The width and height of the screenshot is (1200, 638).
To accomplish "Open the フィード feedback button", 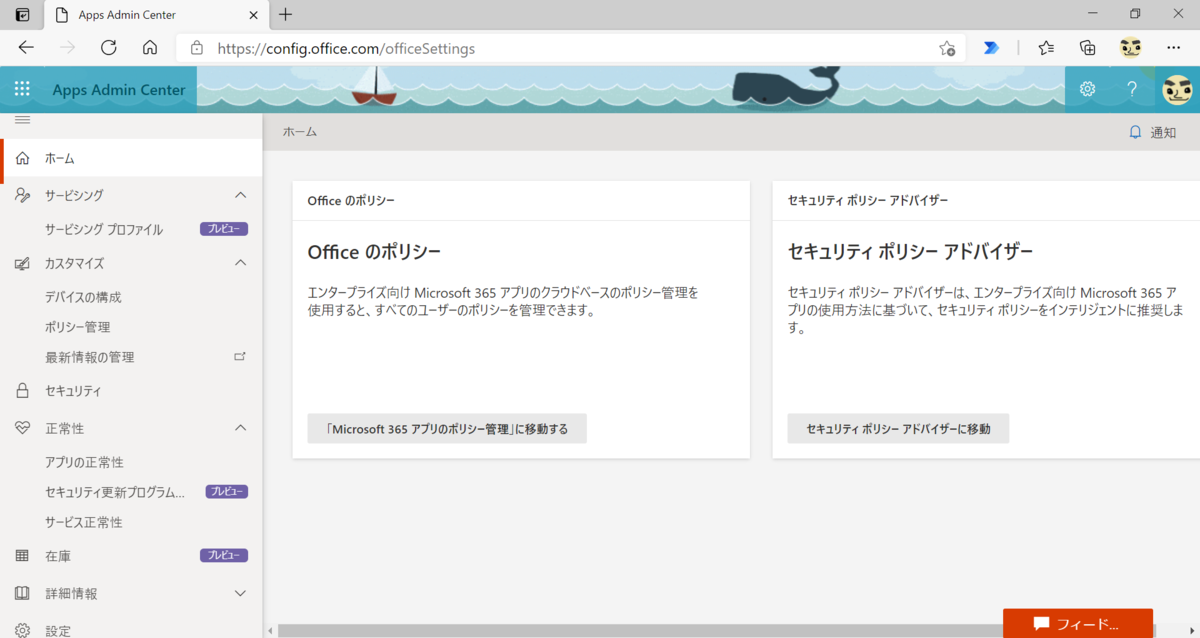I will click(x=1078, y=624).
